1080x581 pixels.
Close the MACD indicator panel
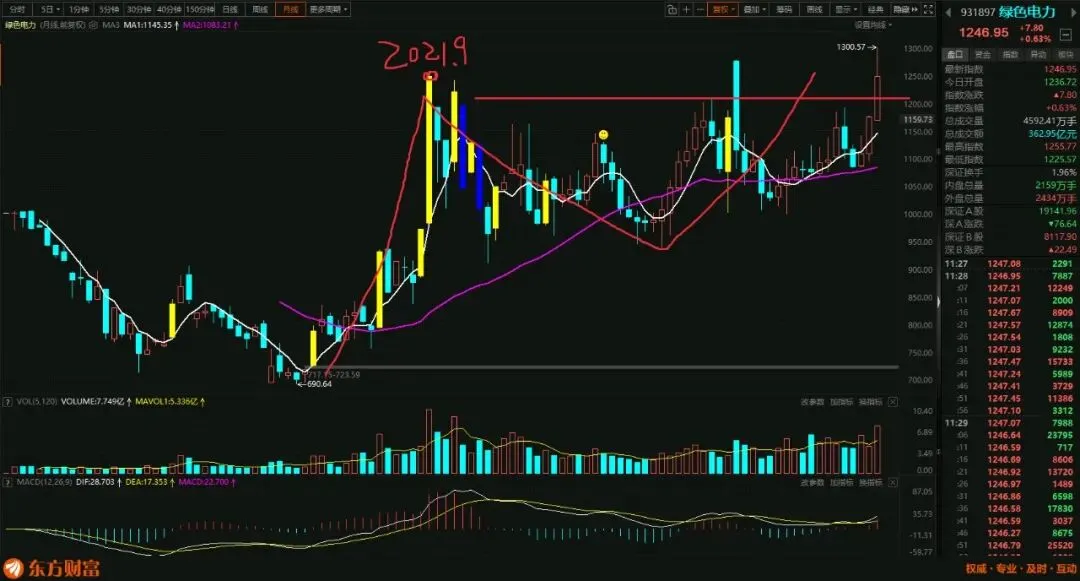click(893, 483)
